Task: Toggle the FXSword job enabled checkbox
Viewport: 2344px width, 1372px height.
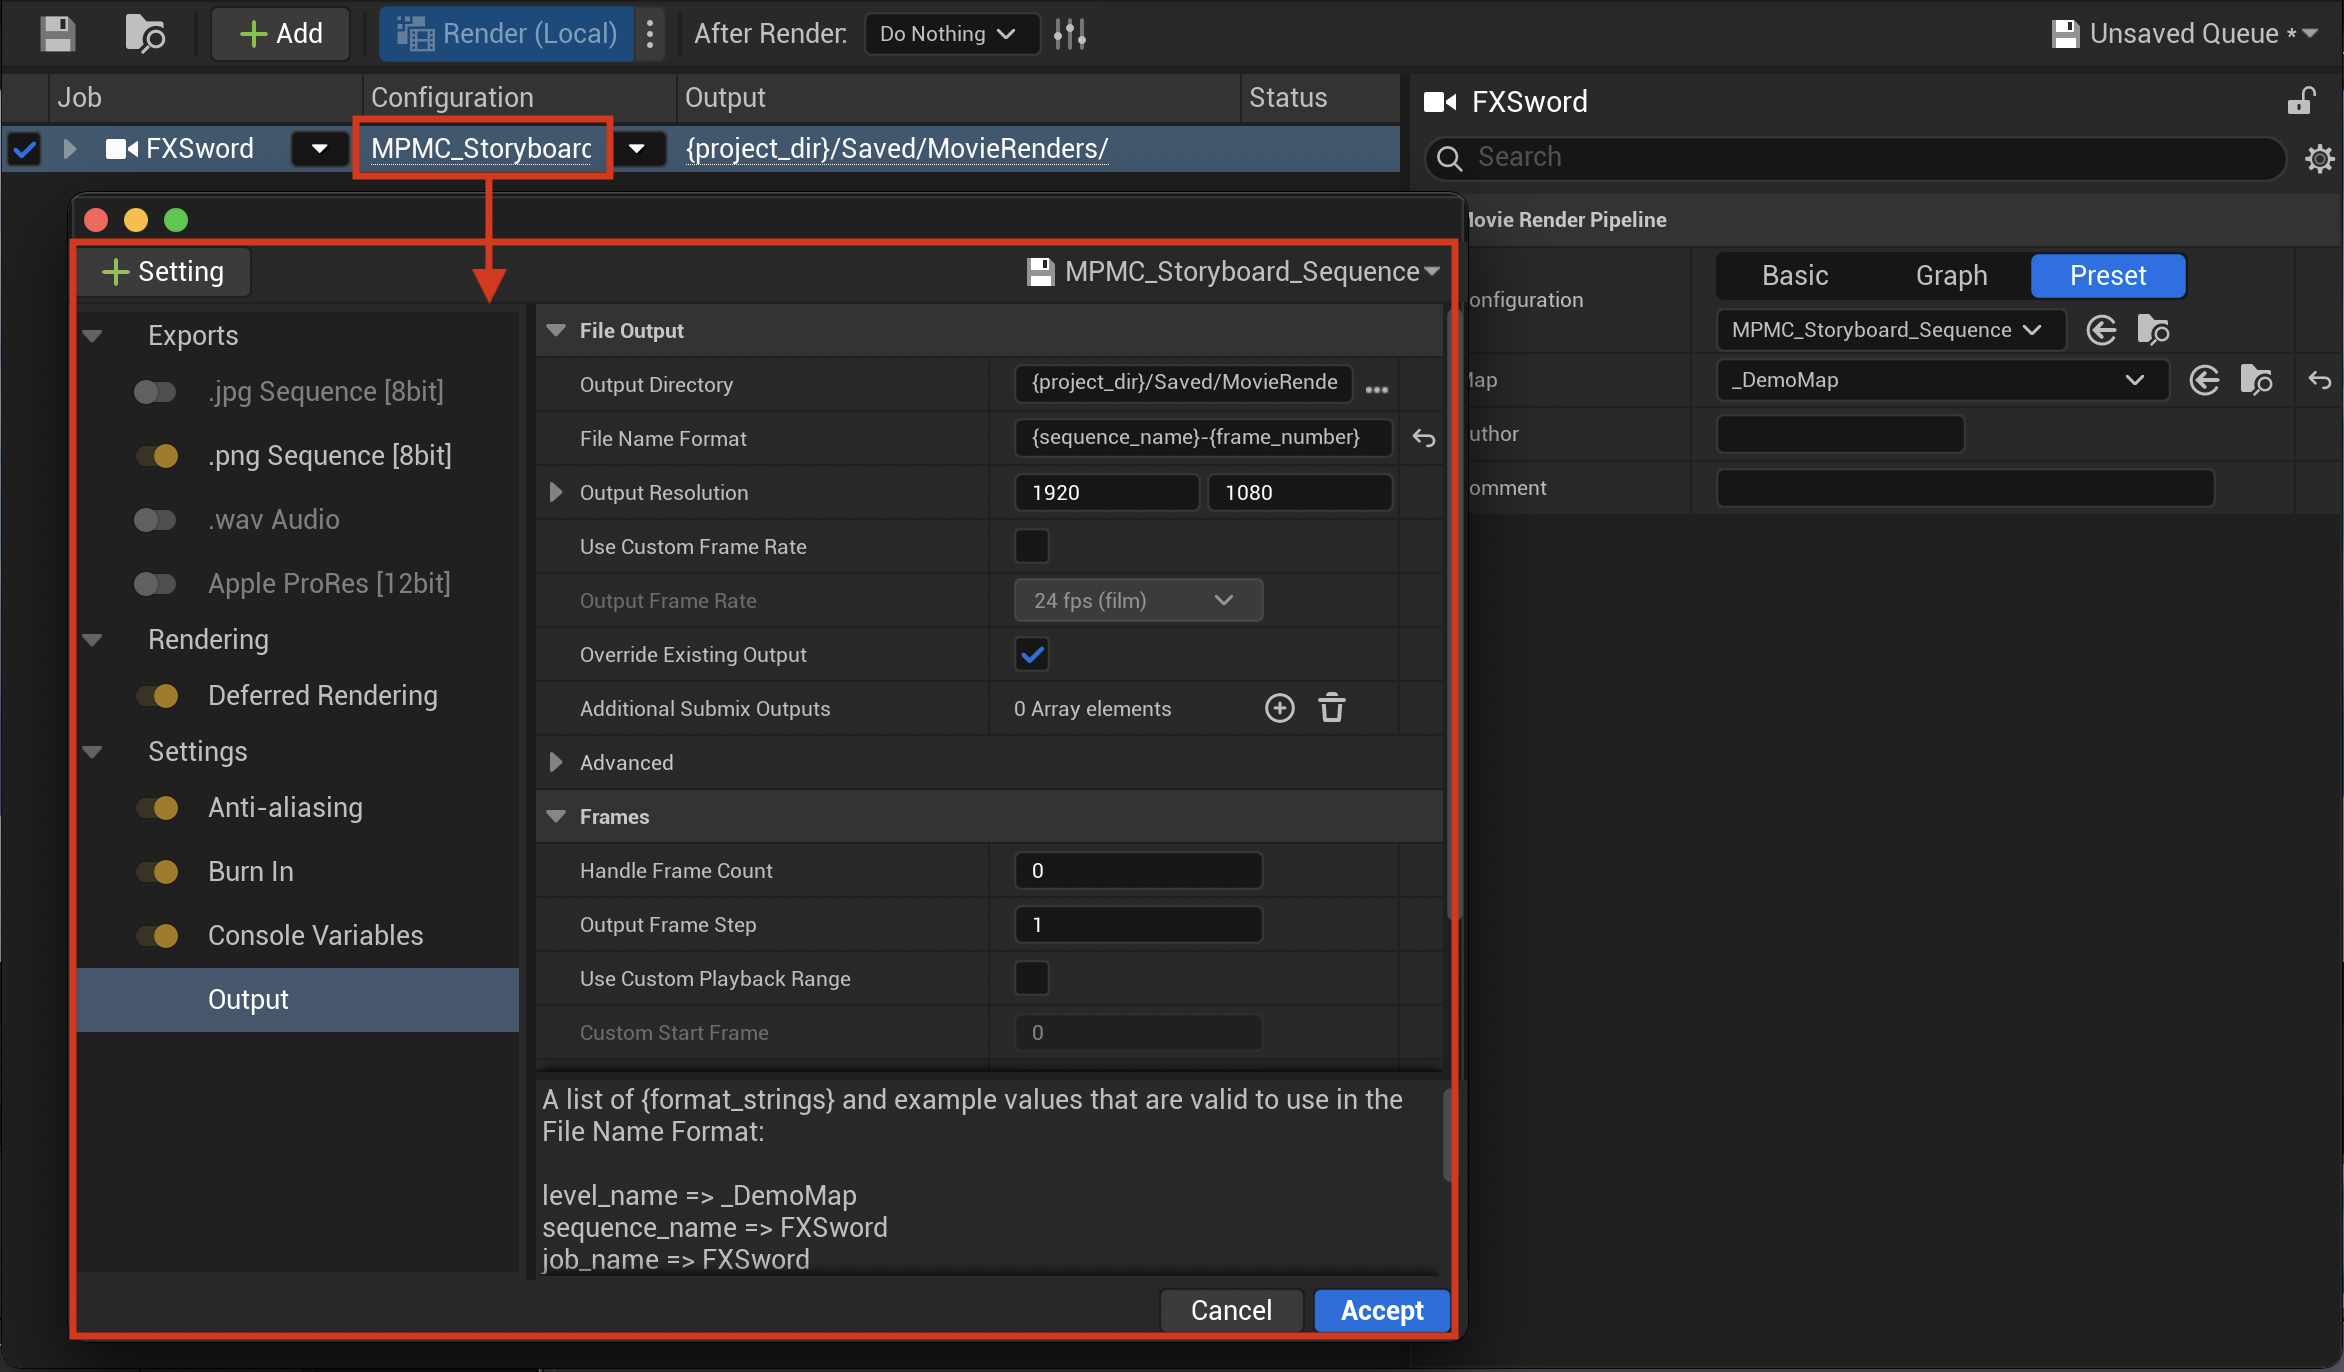Action: 24,149
